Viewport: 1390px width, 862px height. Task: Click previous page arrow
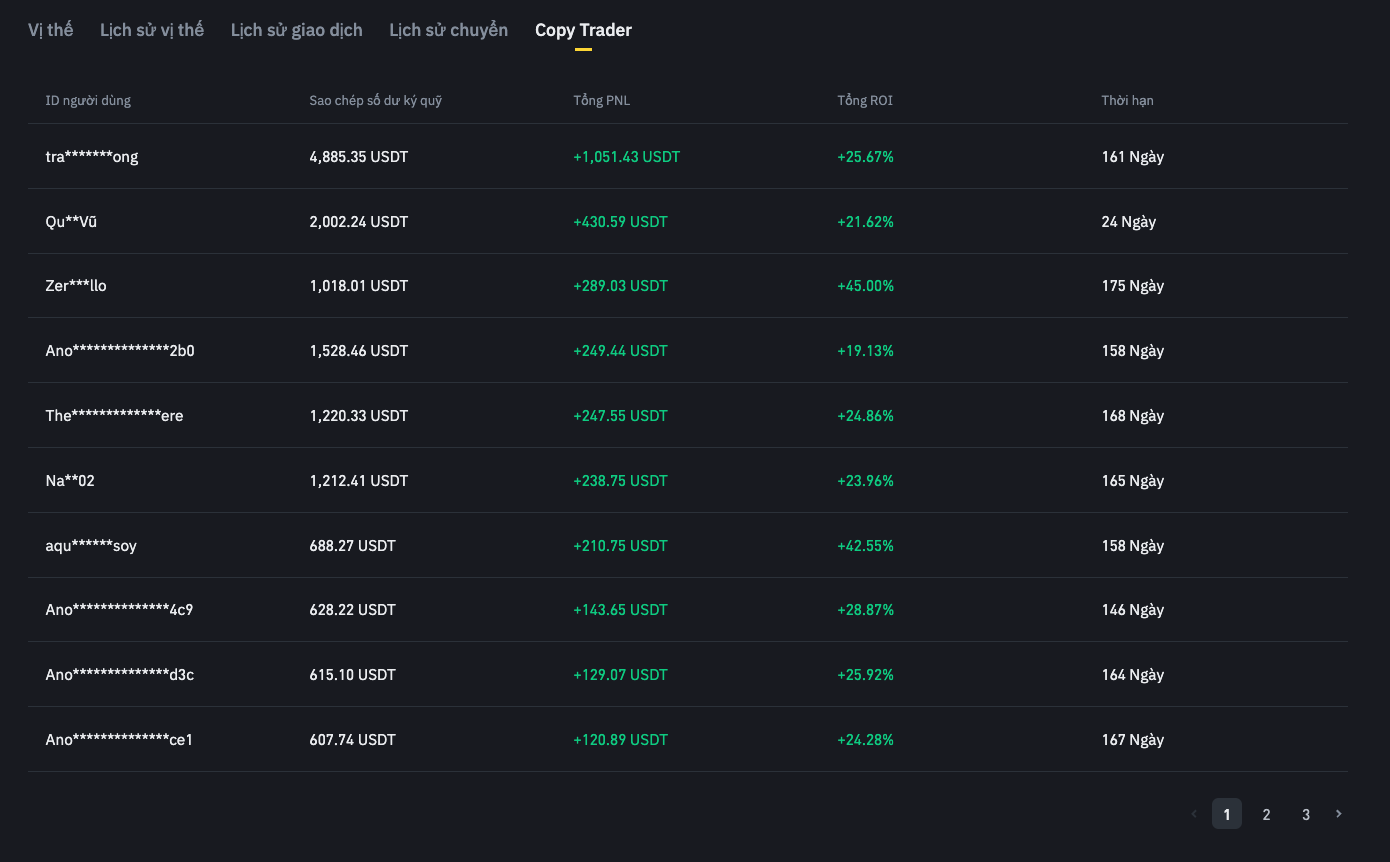1193,814
